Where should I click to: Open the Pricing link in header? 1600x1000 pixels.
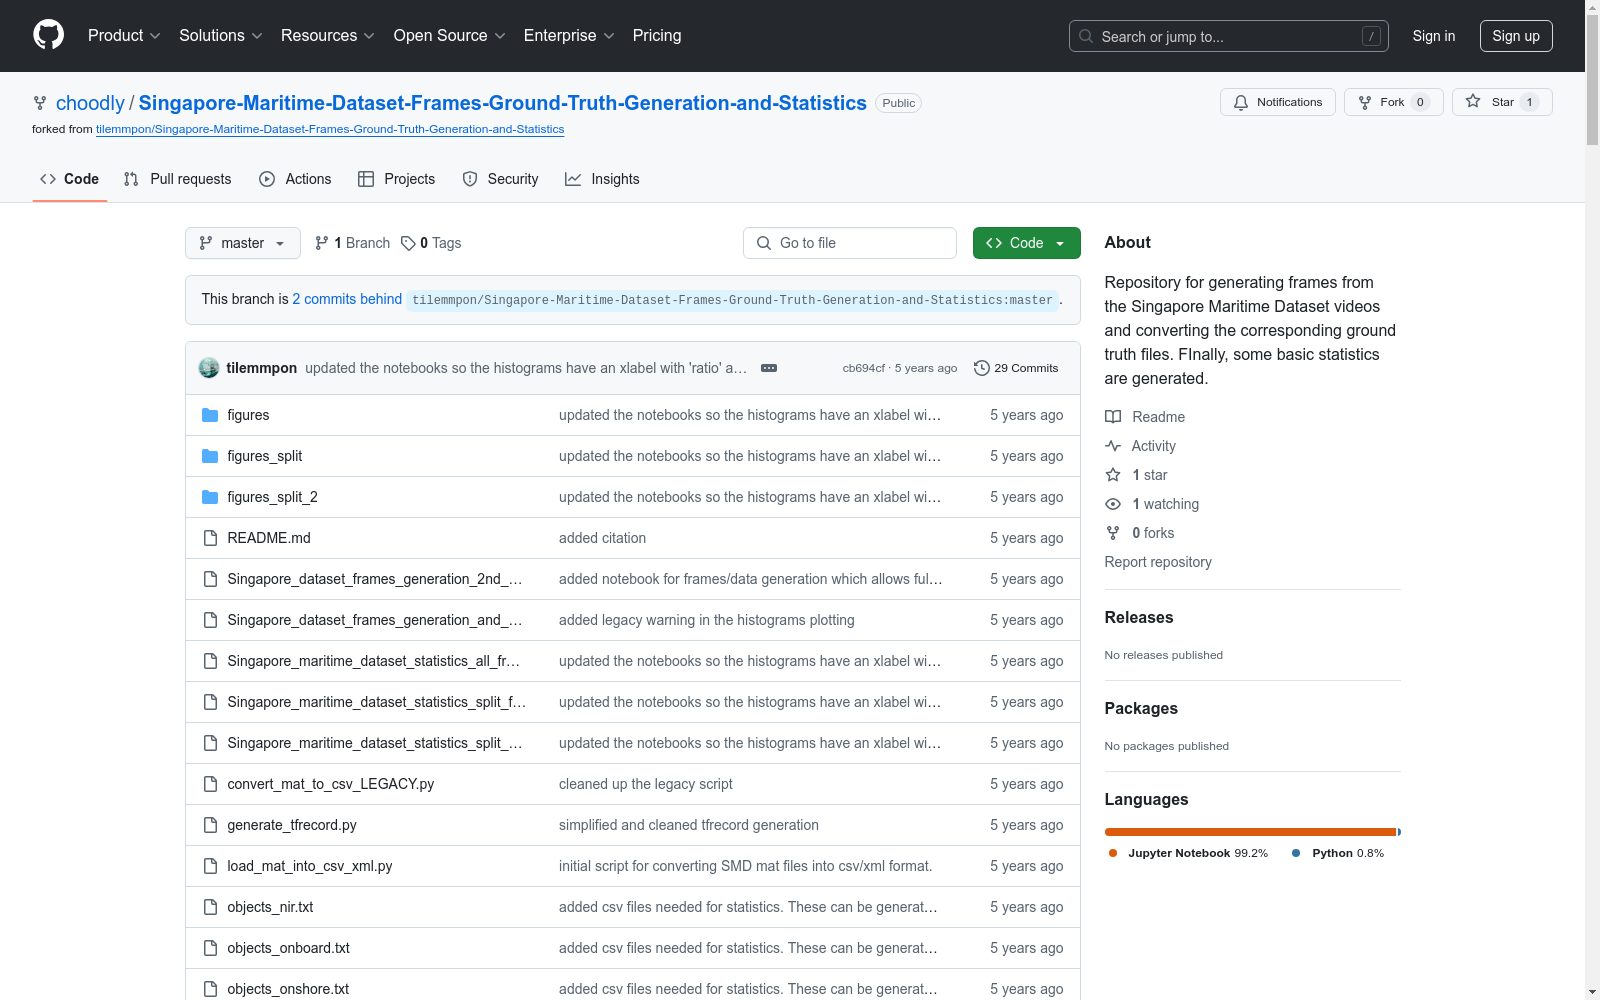[x=657, y=35]
